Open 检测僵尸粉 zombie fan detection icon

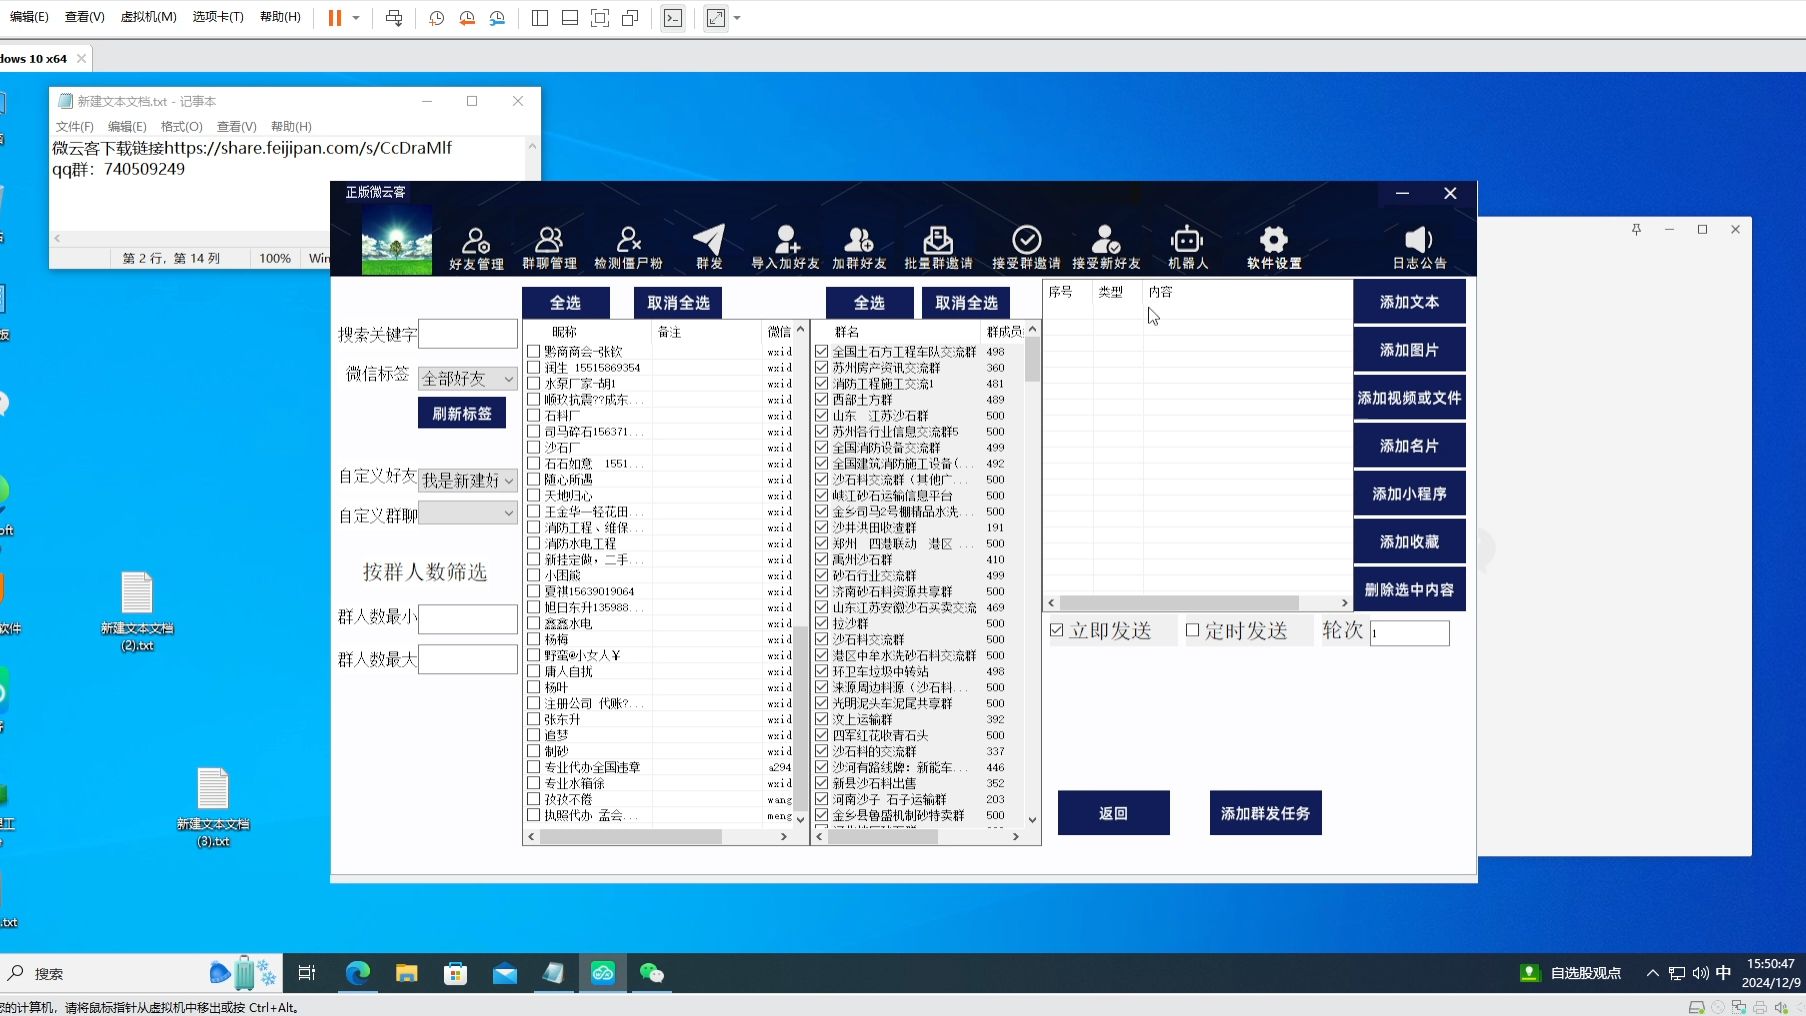click(628, 246)
